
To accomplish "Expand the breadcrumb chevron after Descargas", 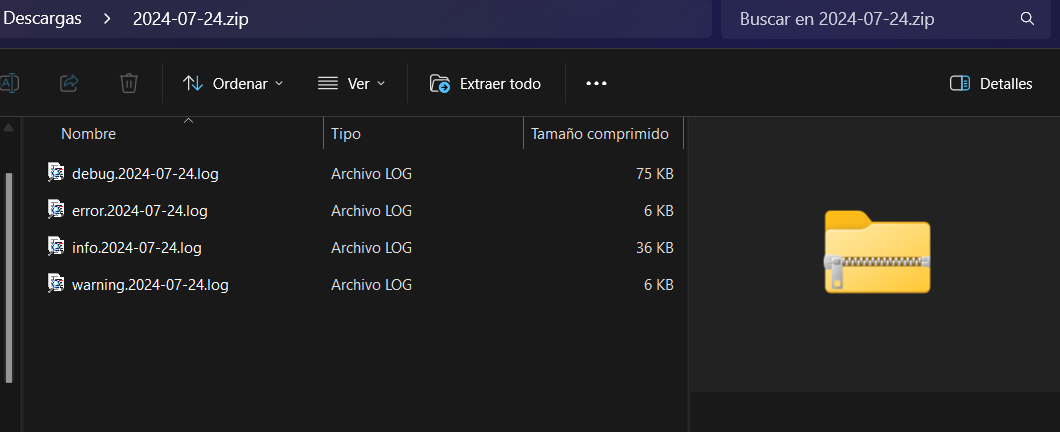I will pyautogui.click(x=106, y=19).
